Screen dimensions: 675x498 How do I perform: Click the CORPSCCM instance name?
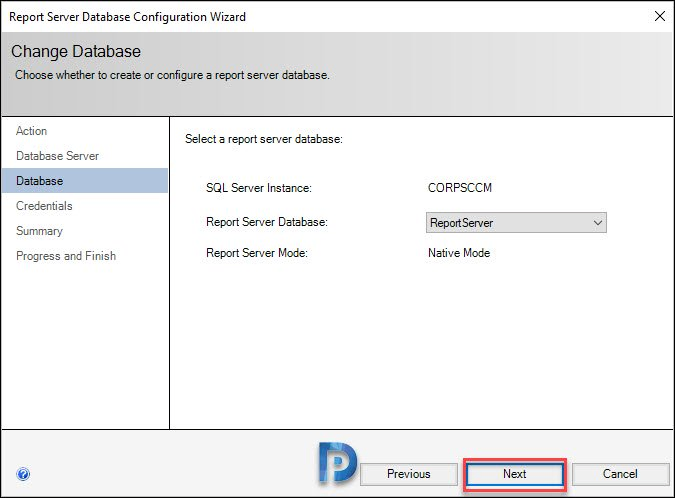(460, 188)
